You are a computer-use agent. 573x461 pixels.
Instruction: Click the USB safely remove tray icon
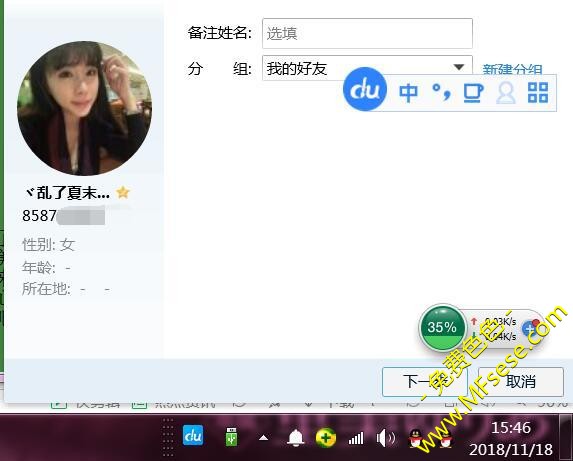pos(231,437)
